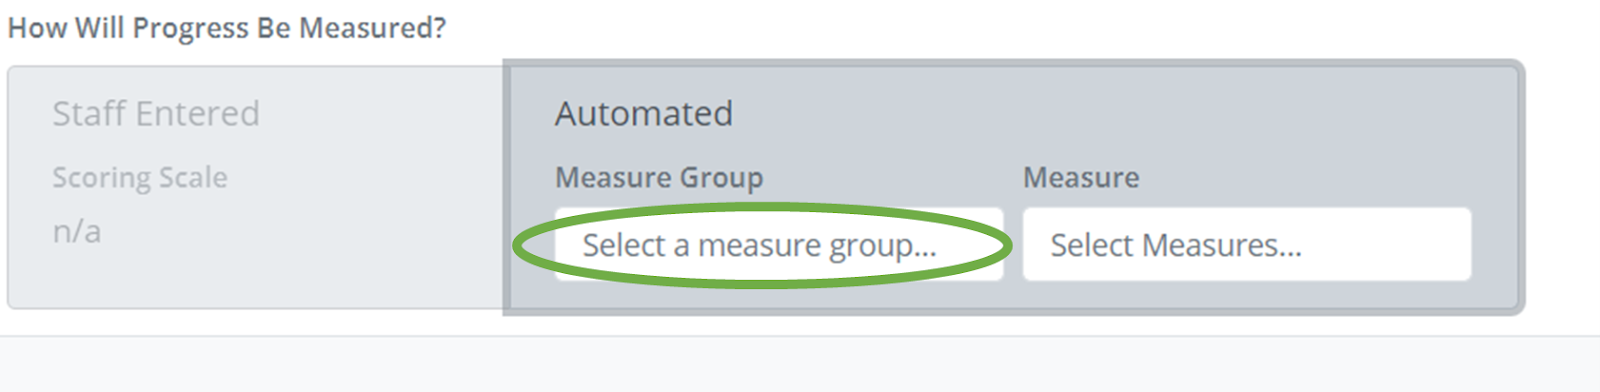Open the Select Measures dropdown
Screen dimensions: 1600x392
click(x=1247, y=245)
